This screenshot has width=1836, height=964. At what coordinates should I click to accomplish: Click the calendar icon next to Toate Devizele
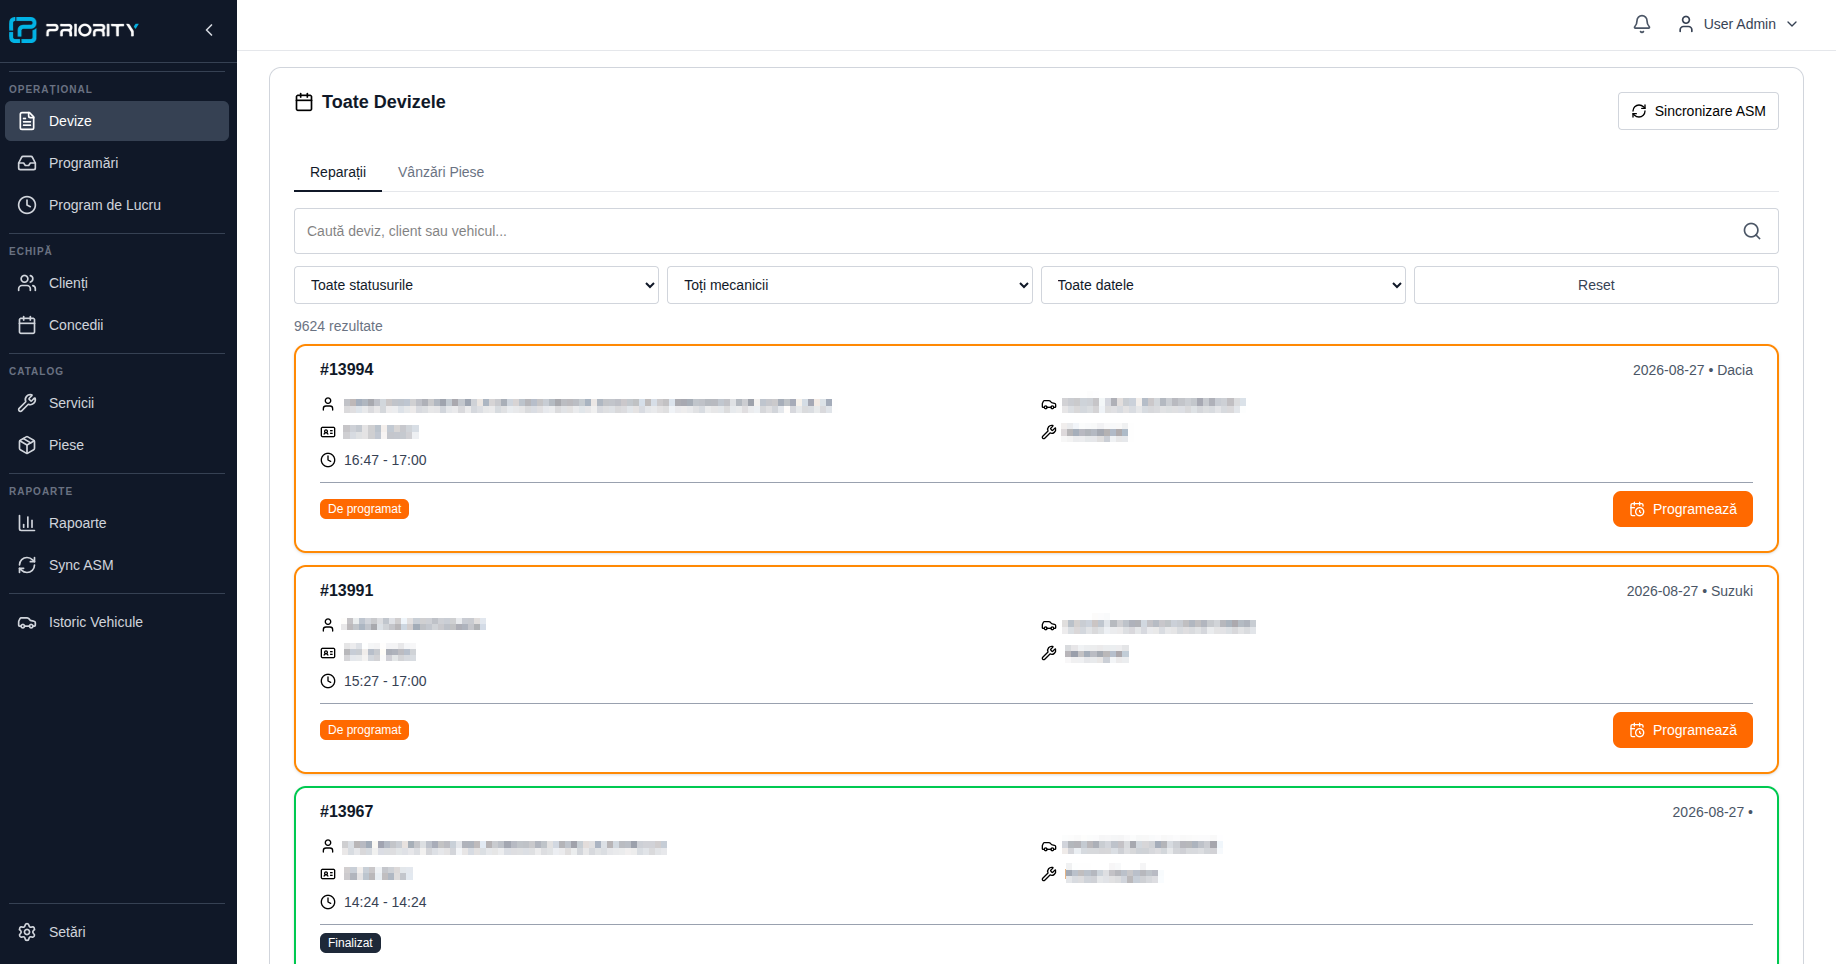(304, 102)
